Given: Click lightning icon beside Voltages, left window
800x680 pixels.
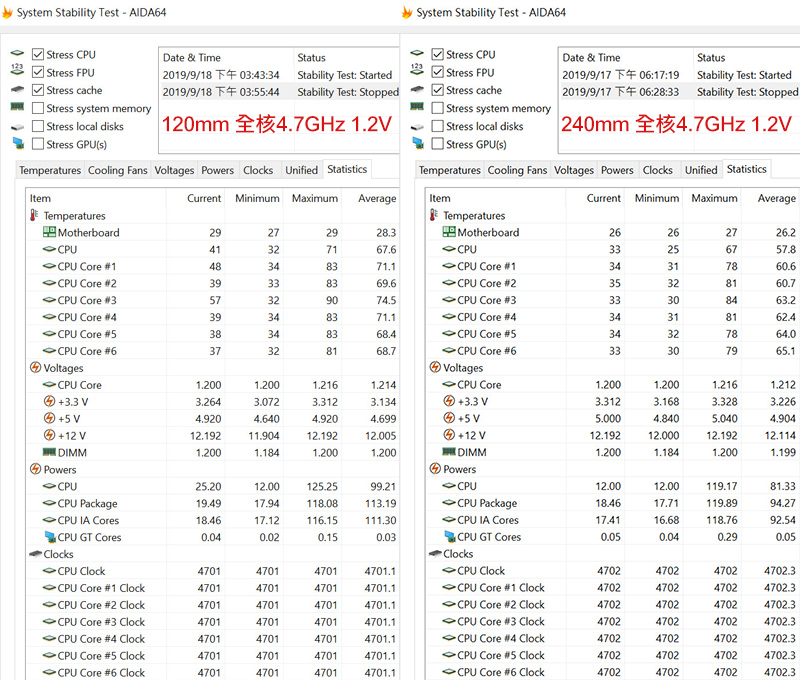Looking at the screenshot, I should (35, 367).
